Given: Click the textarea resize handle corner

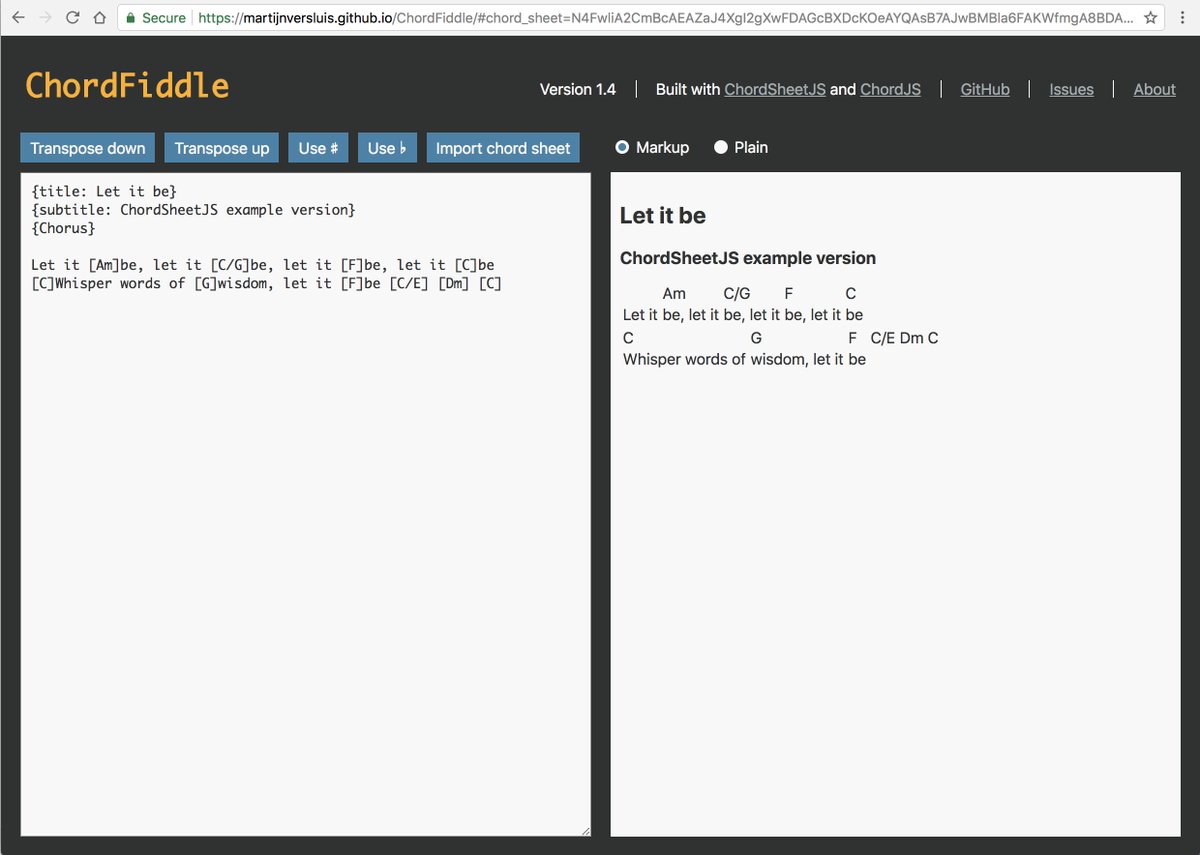Looking at the screenshot, I should [x=585, y=830].
